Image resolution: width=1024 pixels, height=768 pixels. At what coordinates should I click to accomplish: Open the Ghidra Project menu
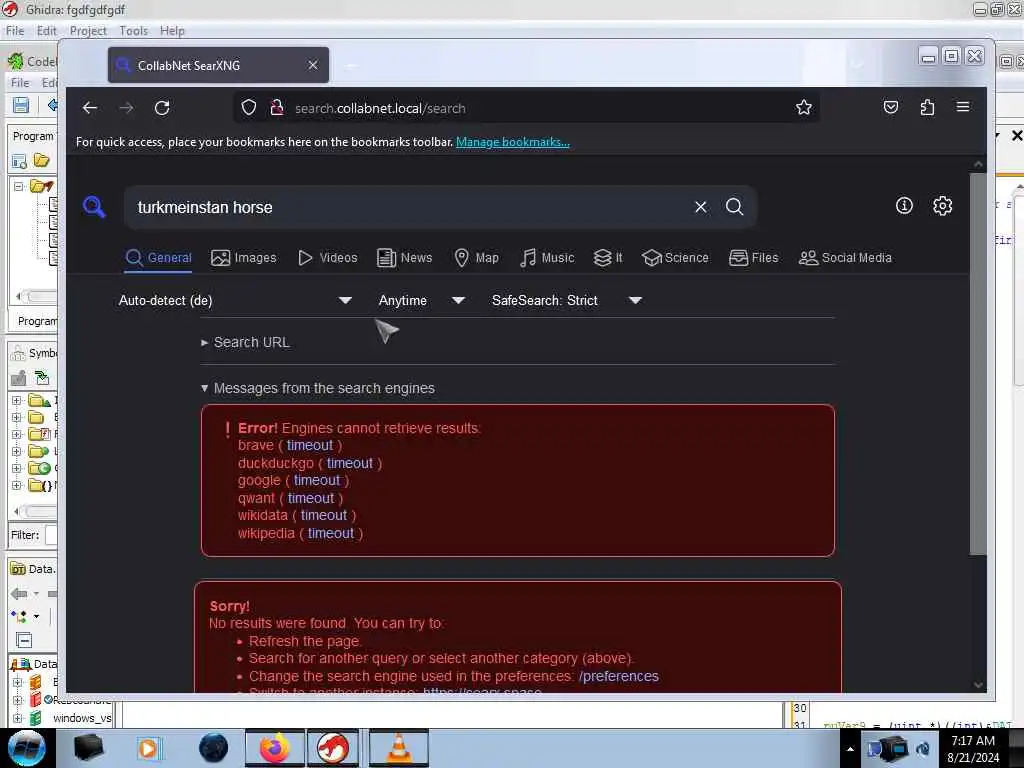[88, 31]
